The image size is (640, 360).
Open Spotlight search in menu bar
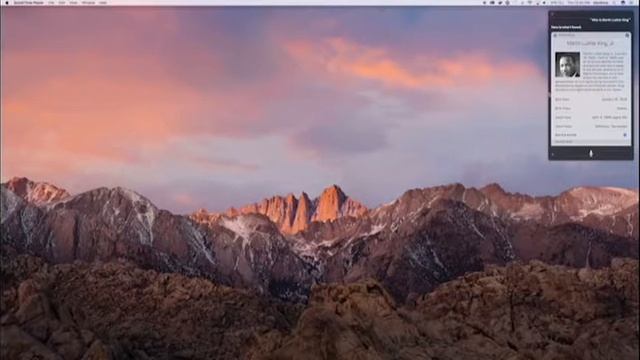click(x=614, y=2)
